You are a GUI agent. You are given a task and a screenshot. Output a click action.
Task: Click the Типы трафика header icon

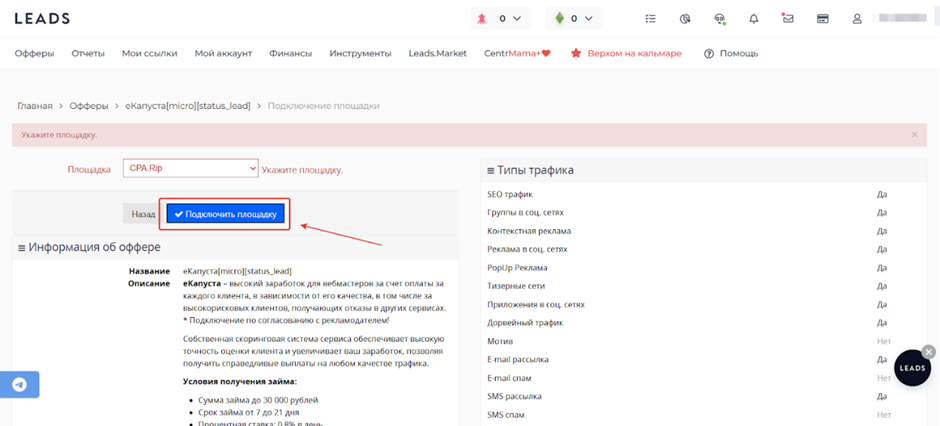(x=490, y=171)
